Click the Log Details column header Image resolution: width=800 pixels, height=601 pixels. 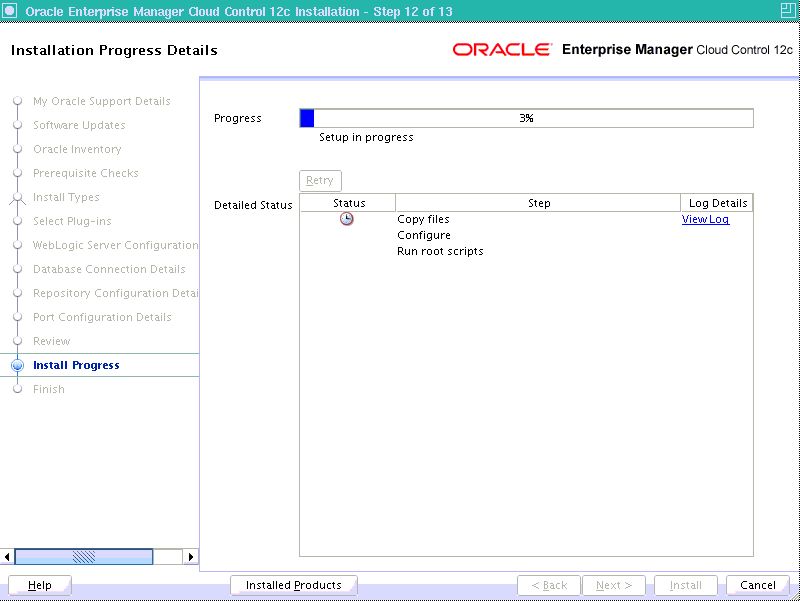pyautogui.click(x=717, y=203)
